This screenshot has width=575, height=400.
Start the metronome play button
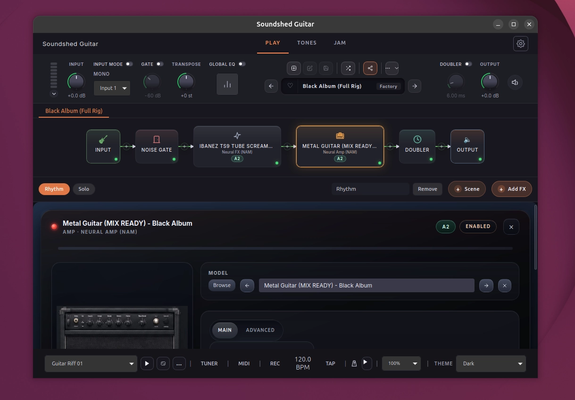click(366, 363)
